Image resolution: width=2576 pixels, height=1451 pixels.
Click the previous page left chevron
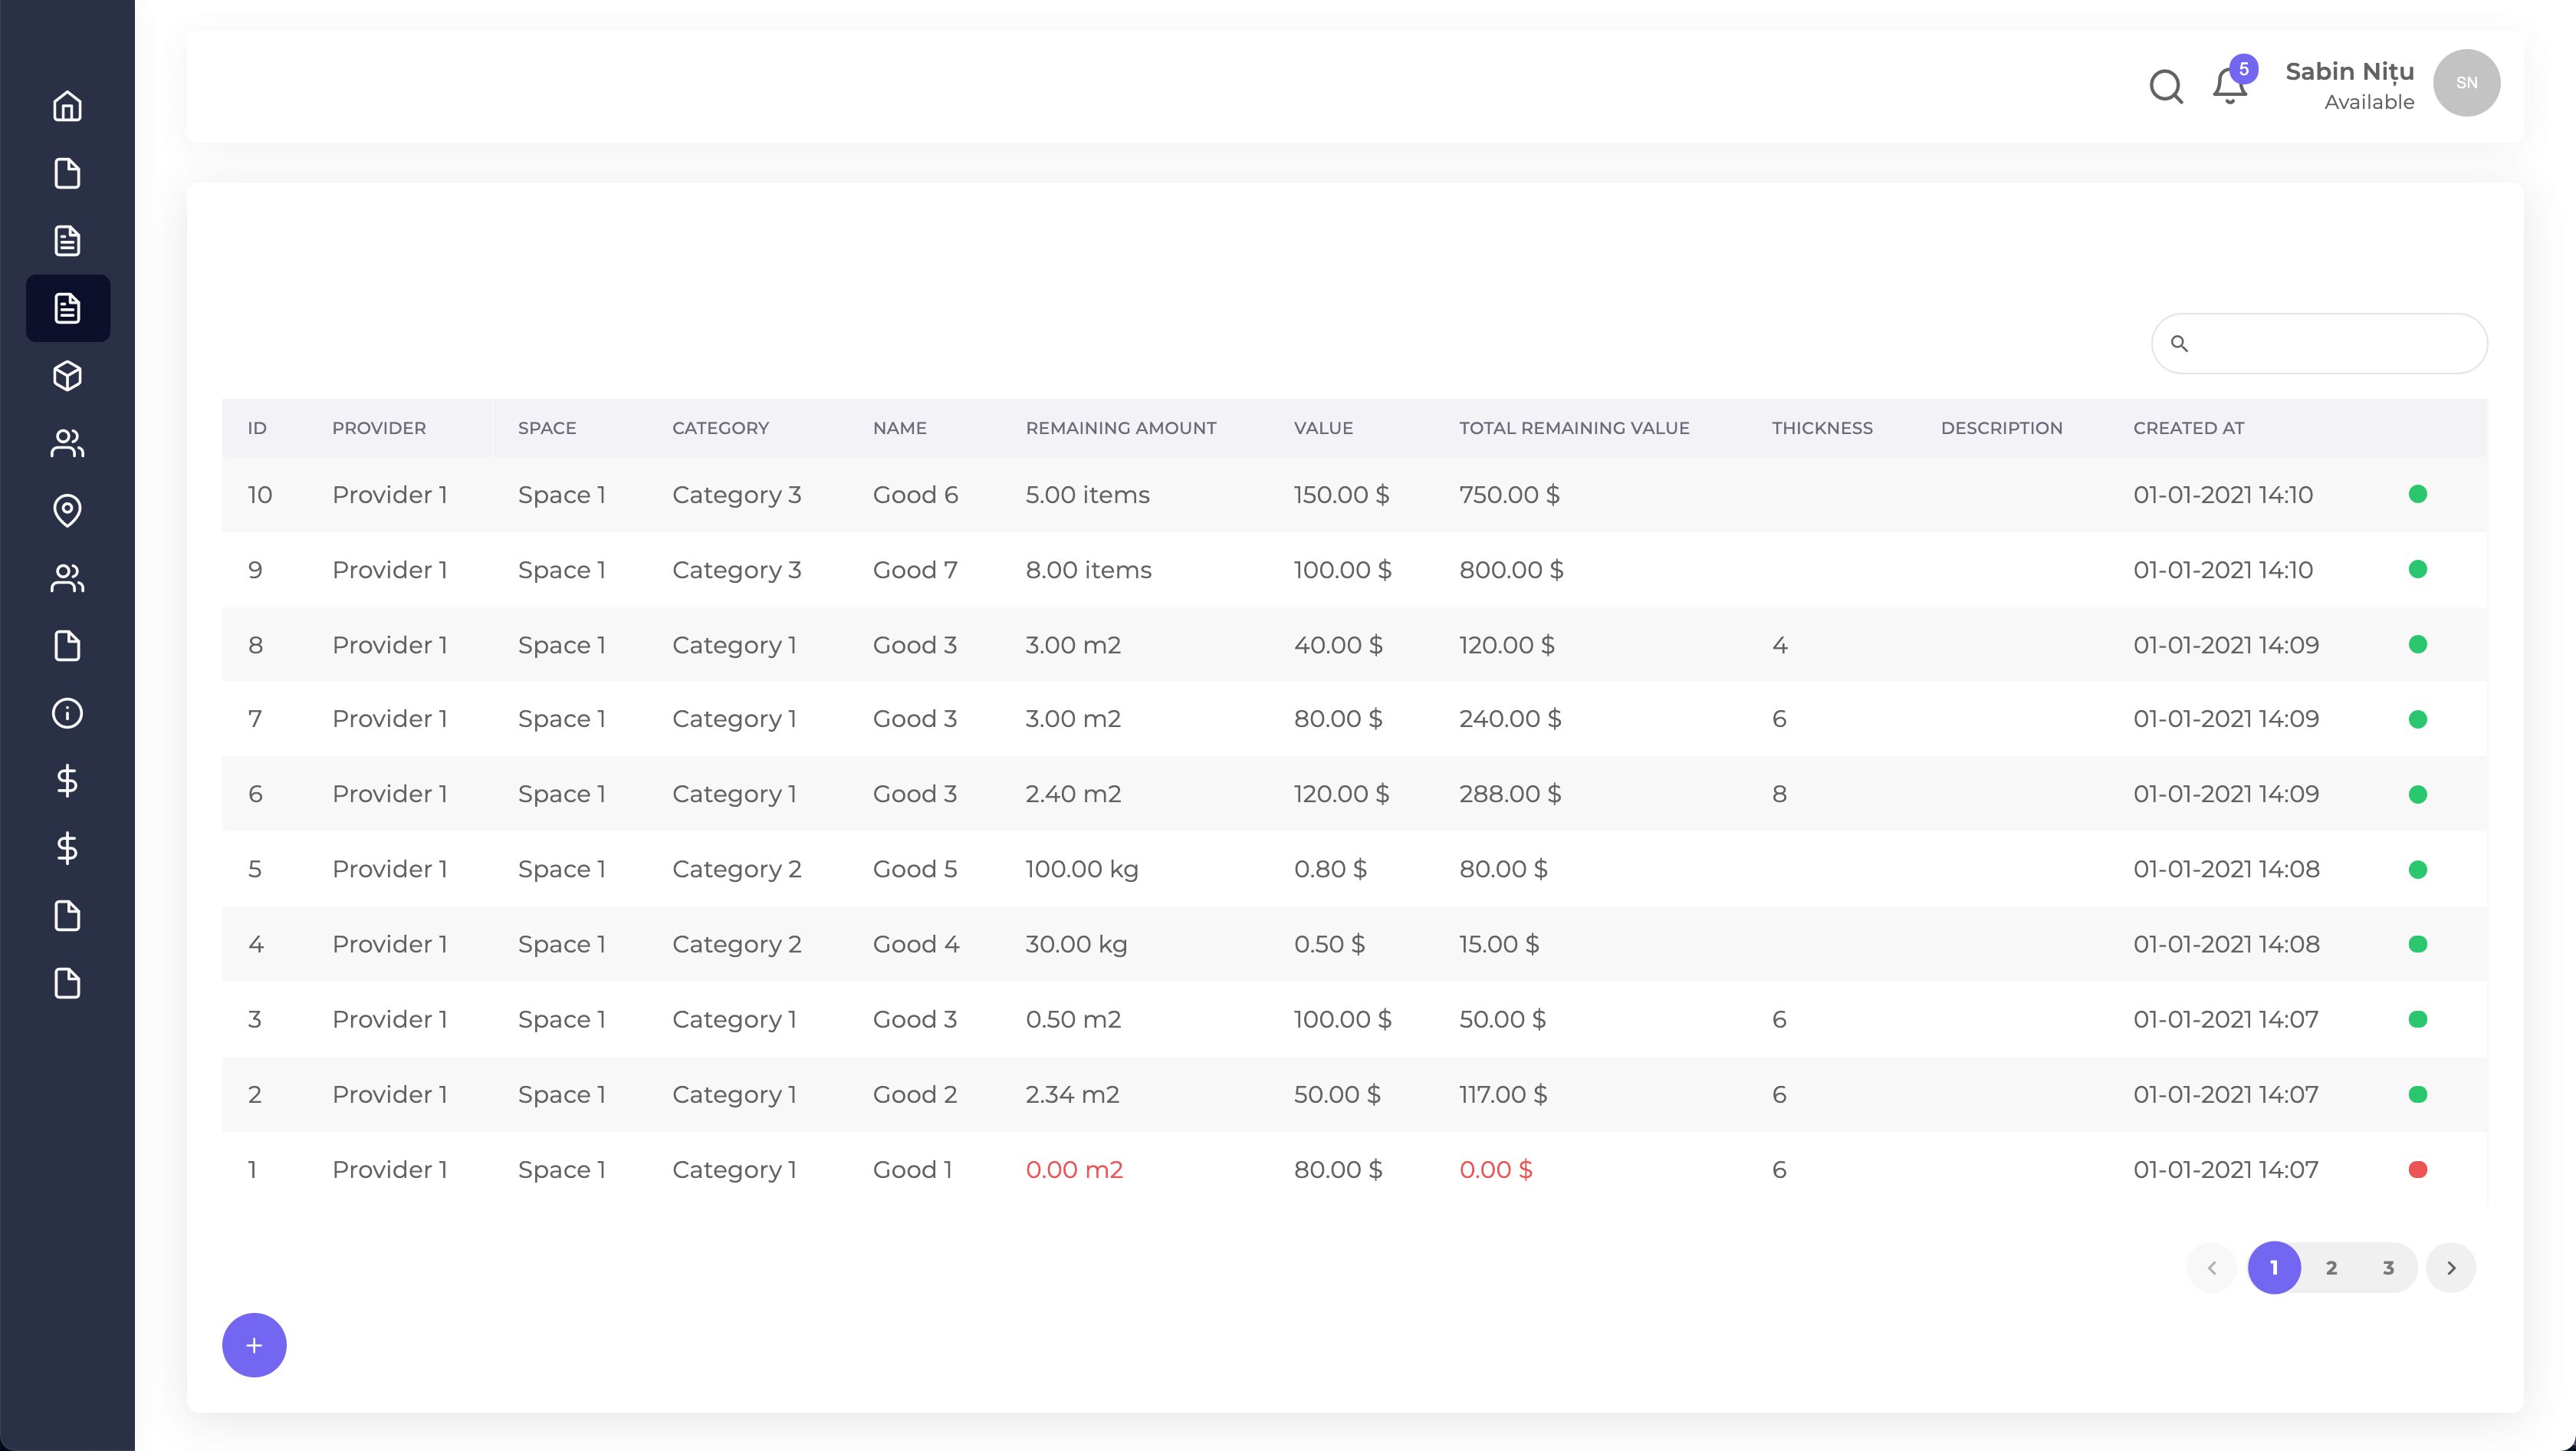[2211, 1268]
